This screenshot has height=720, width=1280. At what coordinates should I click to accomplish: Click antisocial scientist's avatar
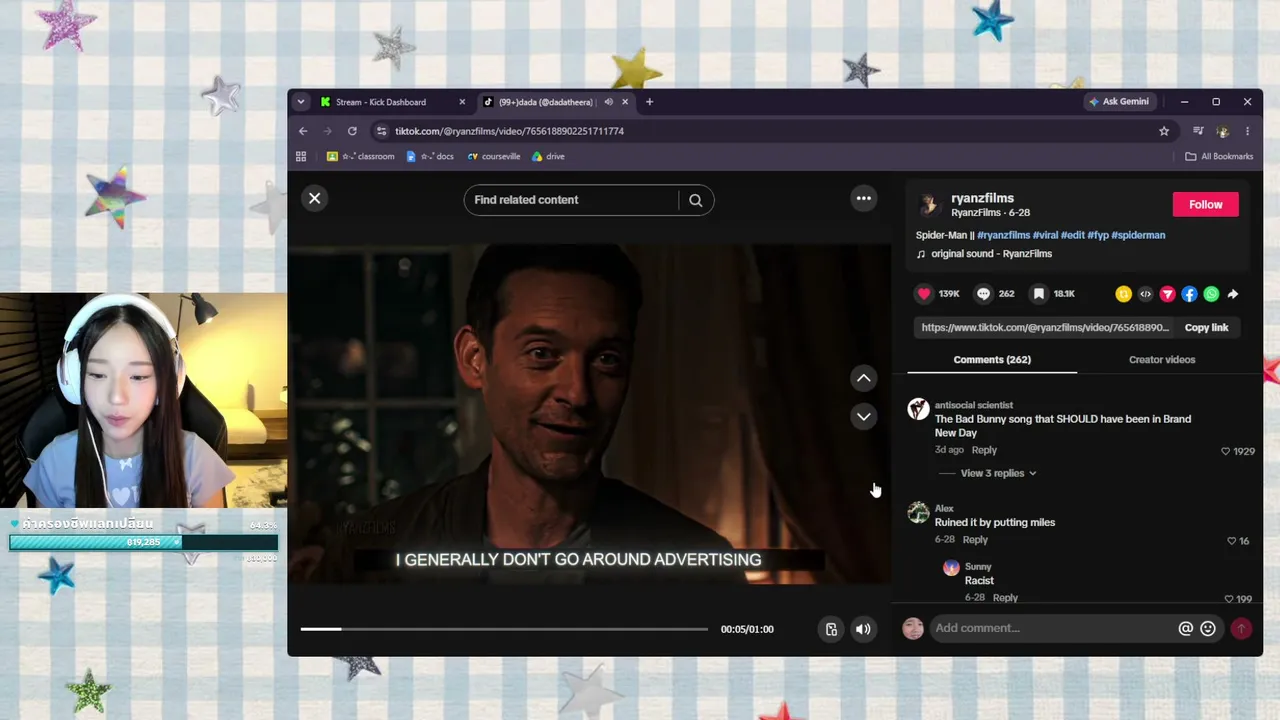pyautogui.click(x=918, y=409)
